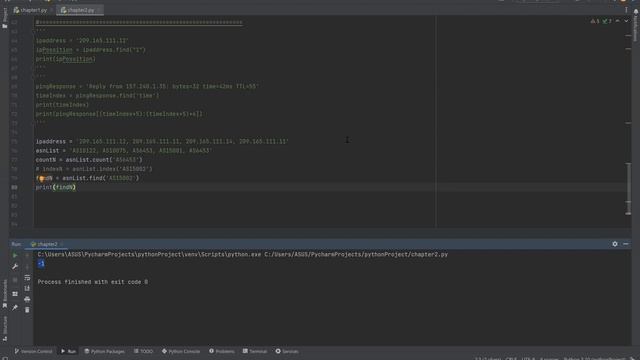Go to previous highlighted problem arrow

click(618, 21)
